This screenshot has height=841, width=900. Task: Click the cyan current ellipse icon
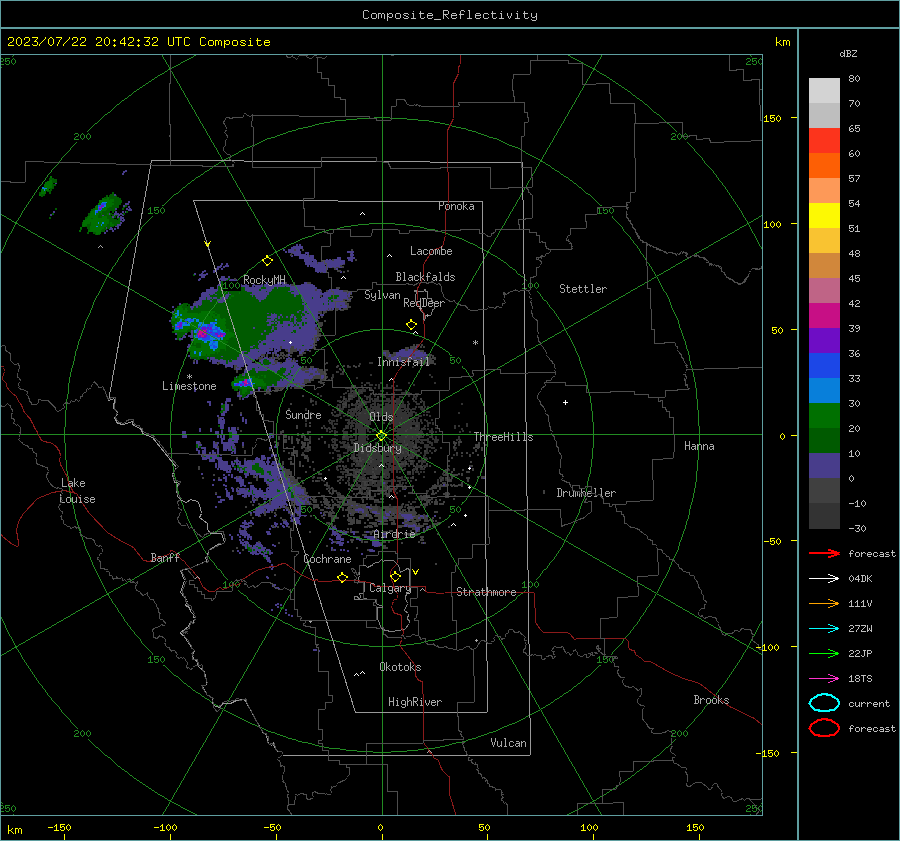coord(824,703)
